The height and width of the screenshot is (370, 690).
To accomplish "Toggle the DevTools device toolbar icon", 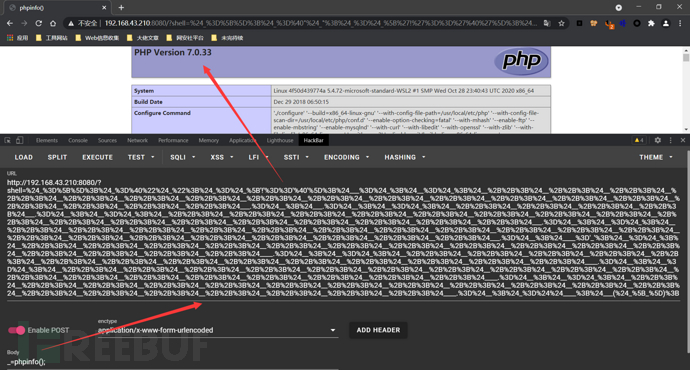I will [x=19, y=140].
